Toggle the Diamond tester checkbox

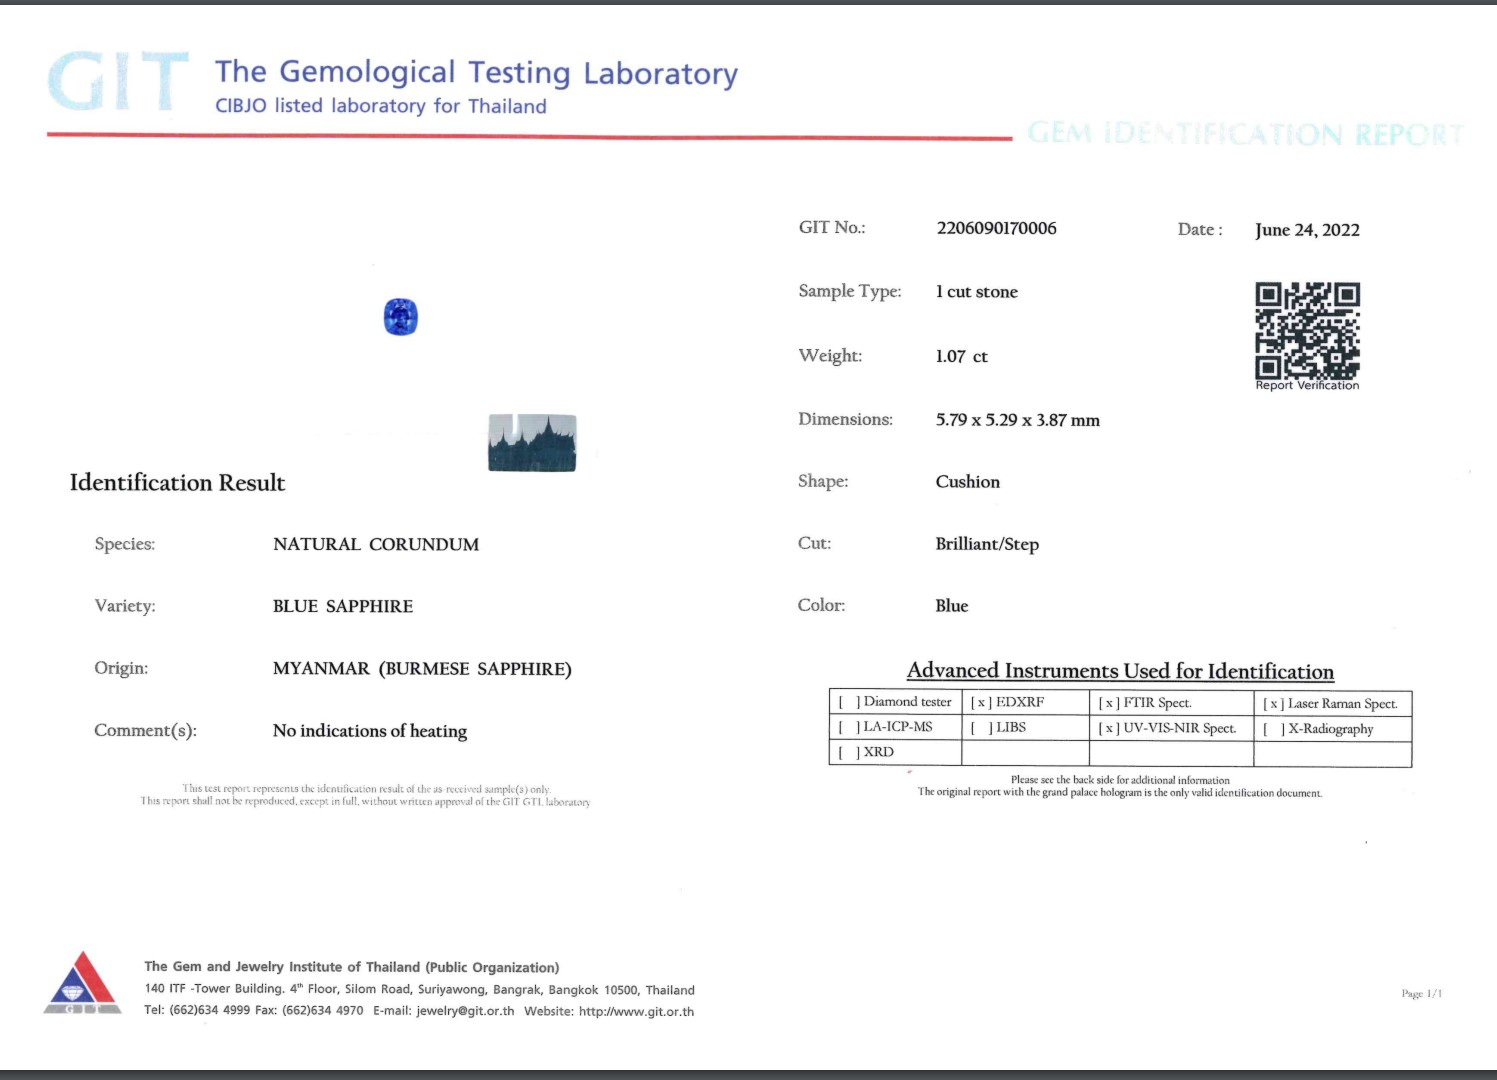pos(849,702)
